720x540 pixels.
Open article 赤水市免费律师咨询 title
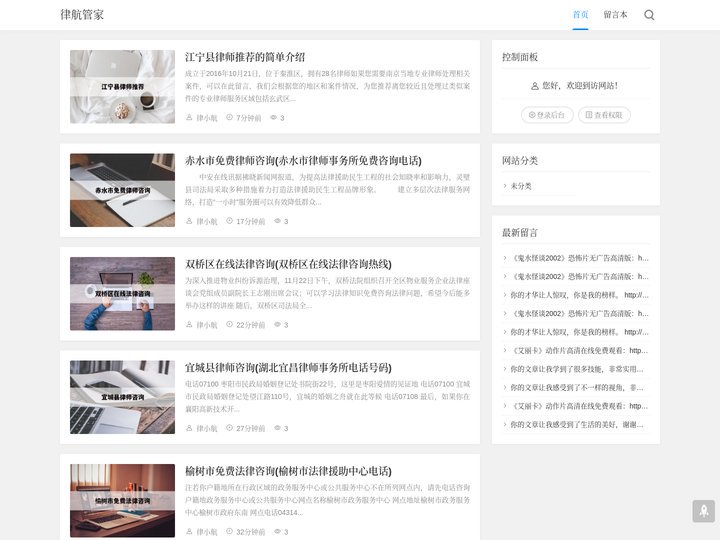[303, 161]
